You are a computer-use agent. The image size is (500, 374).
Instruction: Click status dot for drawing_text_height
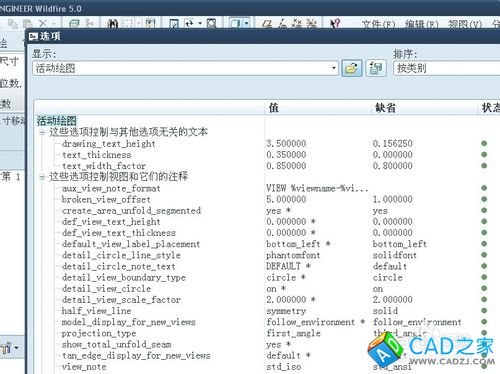(484, 143)
